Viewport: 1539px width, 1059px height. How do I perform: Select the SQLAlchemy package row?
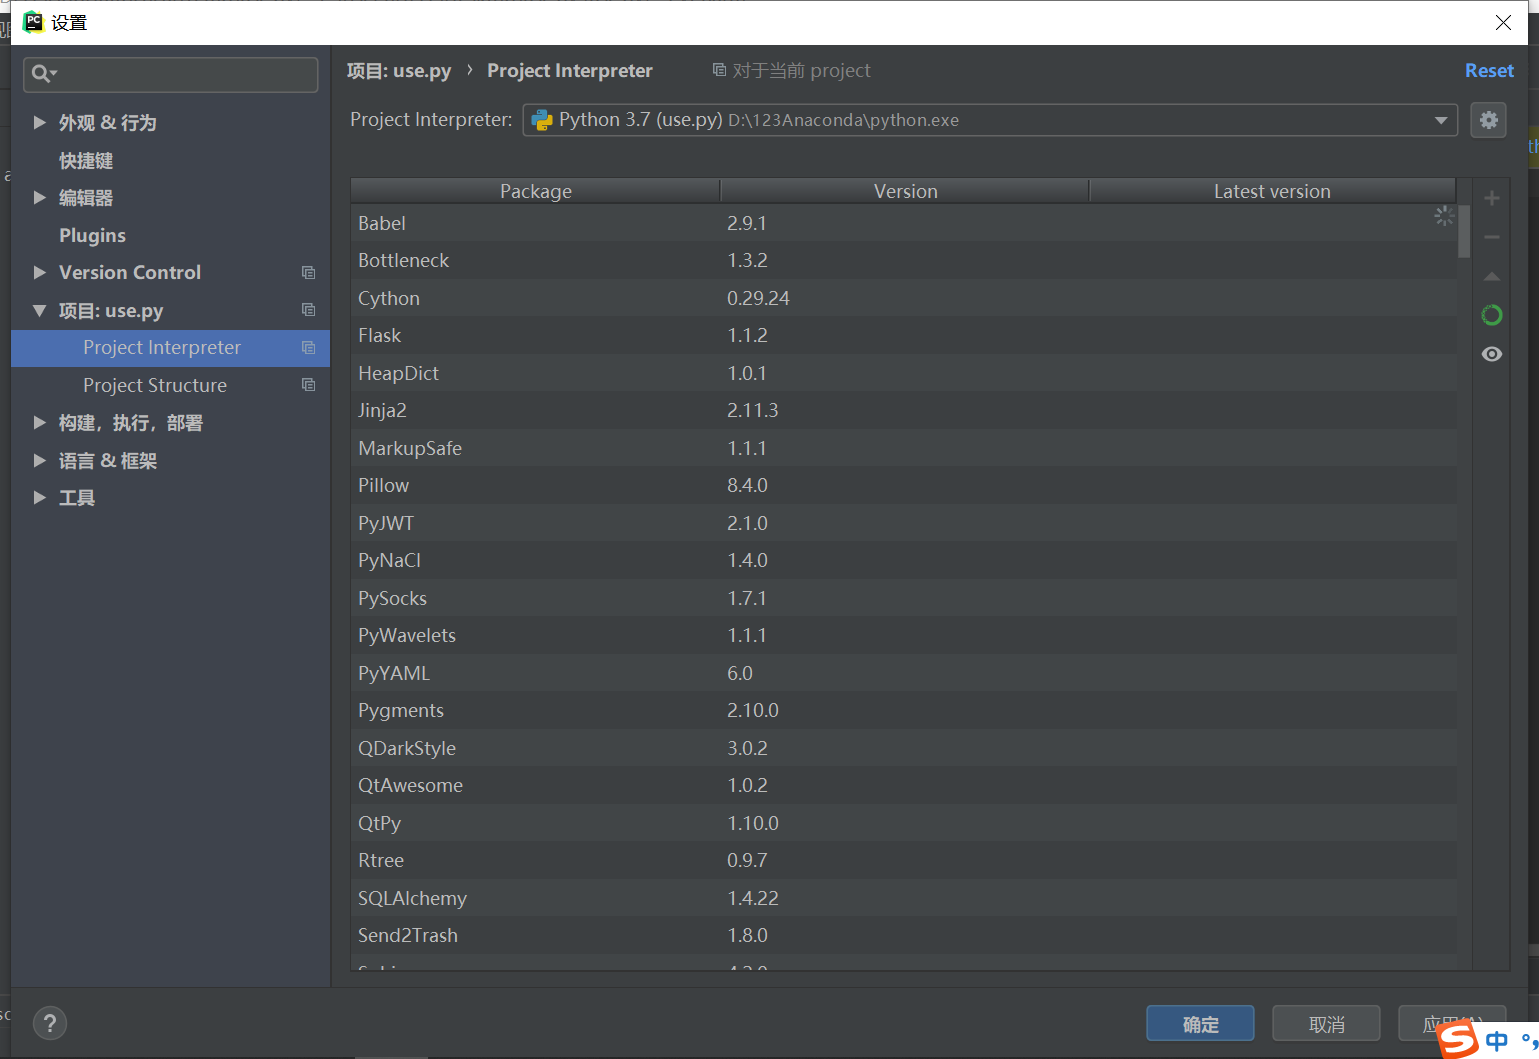(x=904, y=898)
